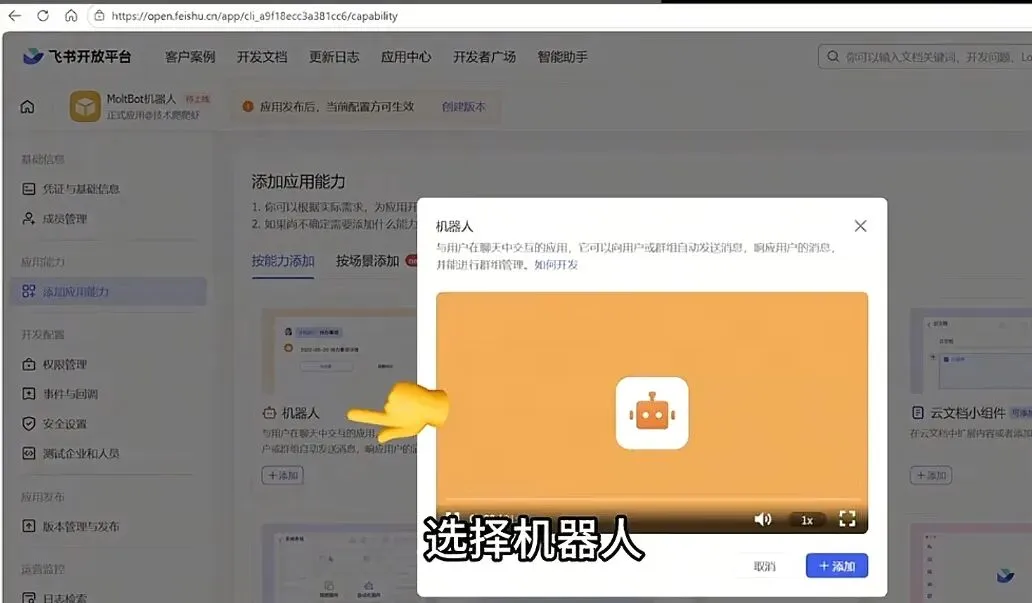The width and height of the screenshot is (1032, 603).
Task: Open 客户案例 menu item
Action: click(x=190, y=57)
